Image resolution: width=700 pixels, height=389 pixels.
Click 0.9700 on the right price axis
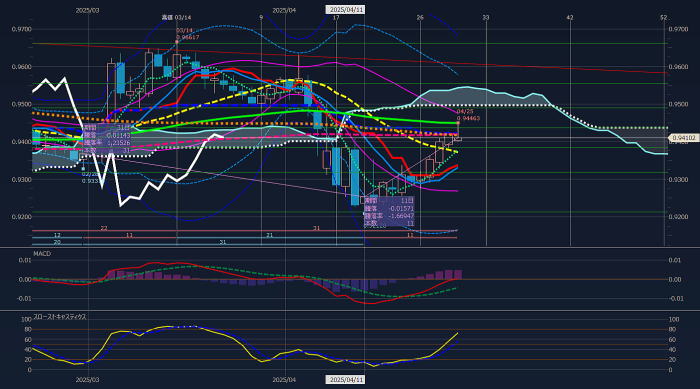coord(678,29)
